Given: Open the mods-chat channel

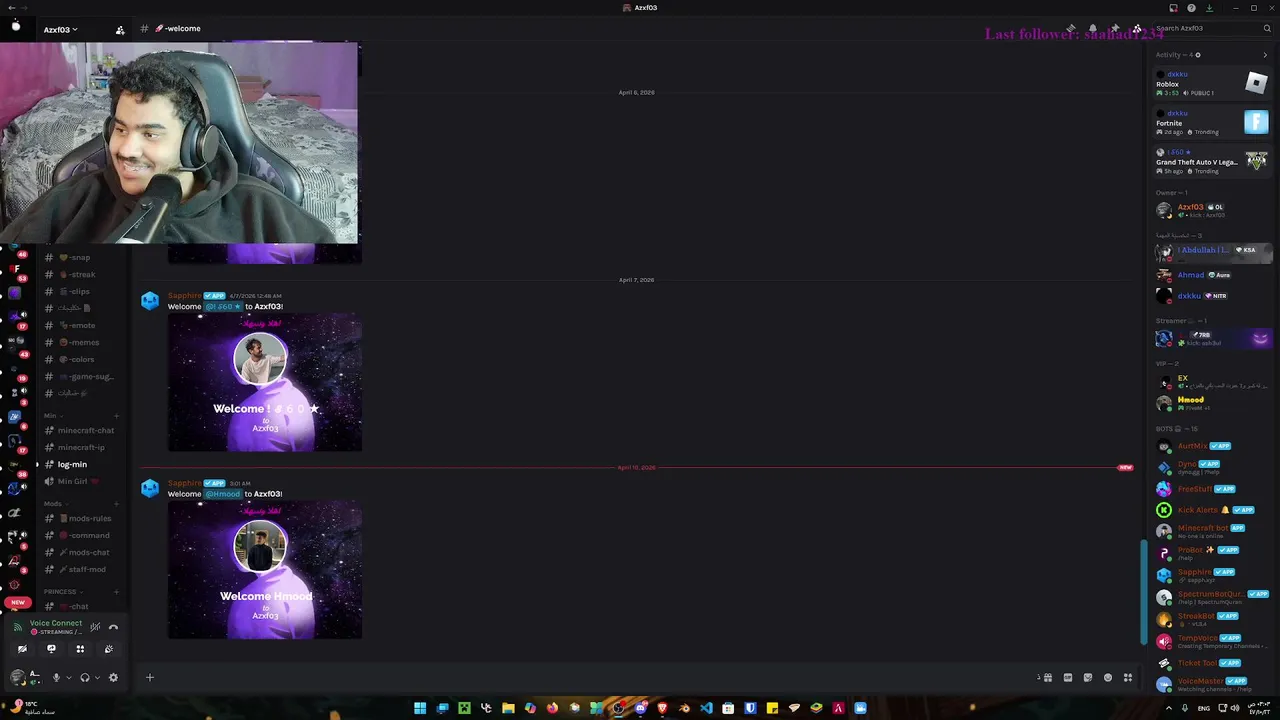Looking at the screenshot, I should [83, 552].
